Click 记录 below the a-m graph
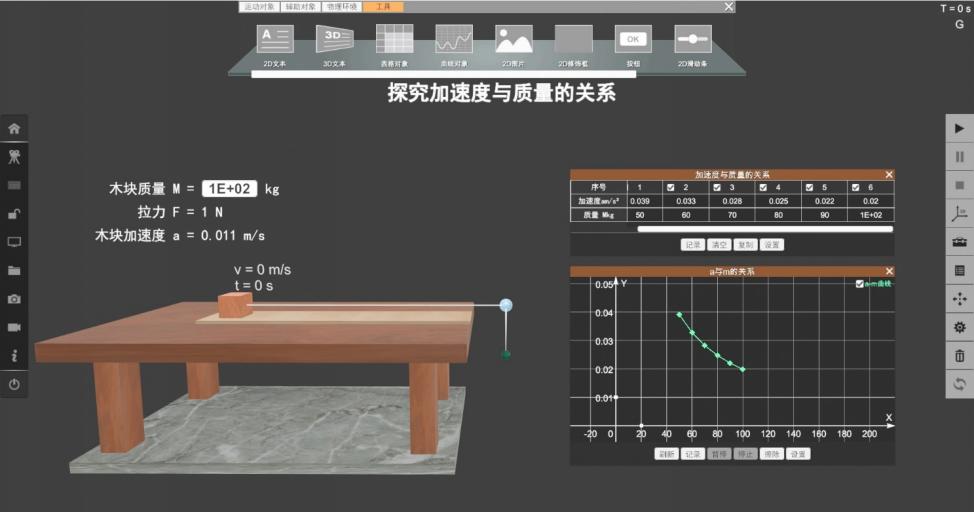 click(x=693, y=454)
